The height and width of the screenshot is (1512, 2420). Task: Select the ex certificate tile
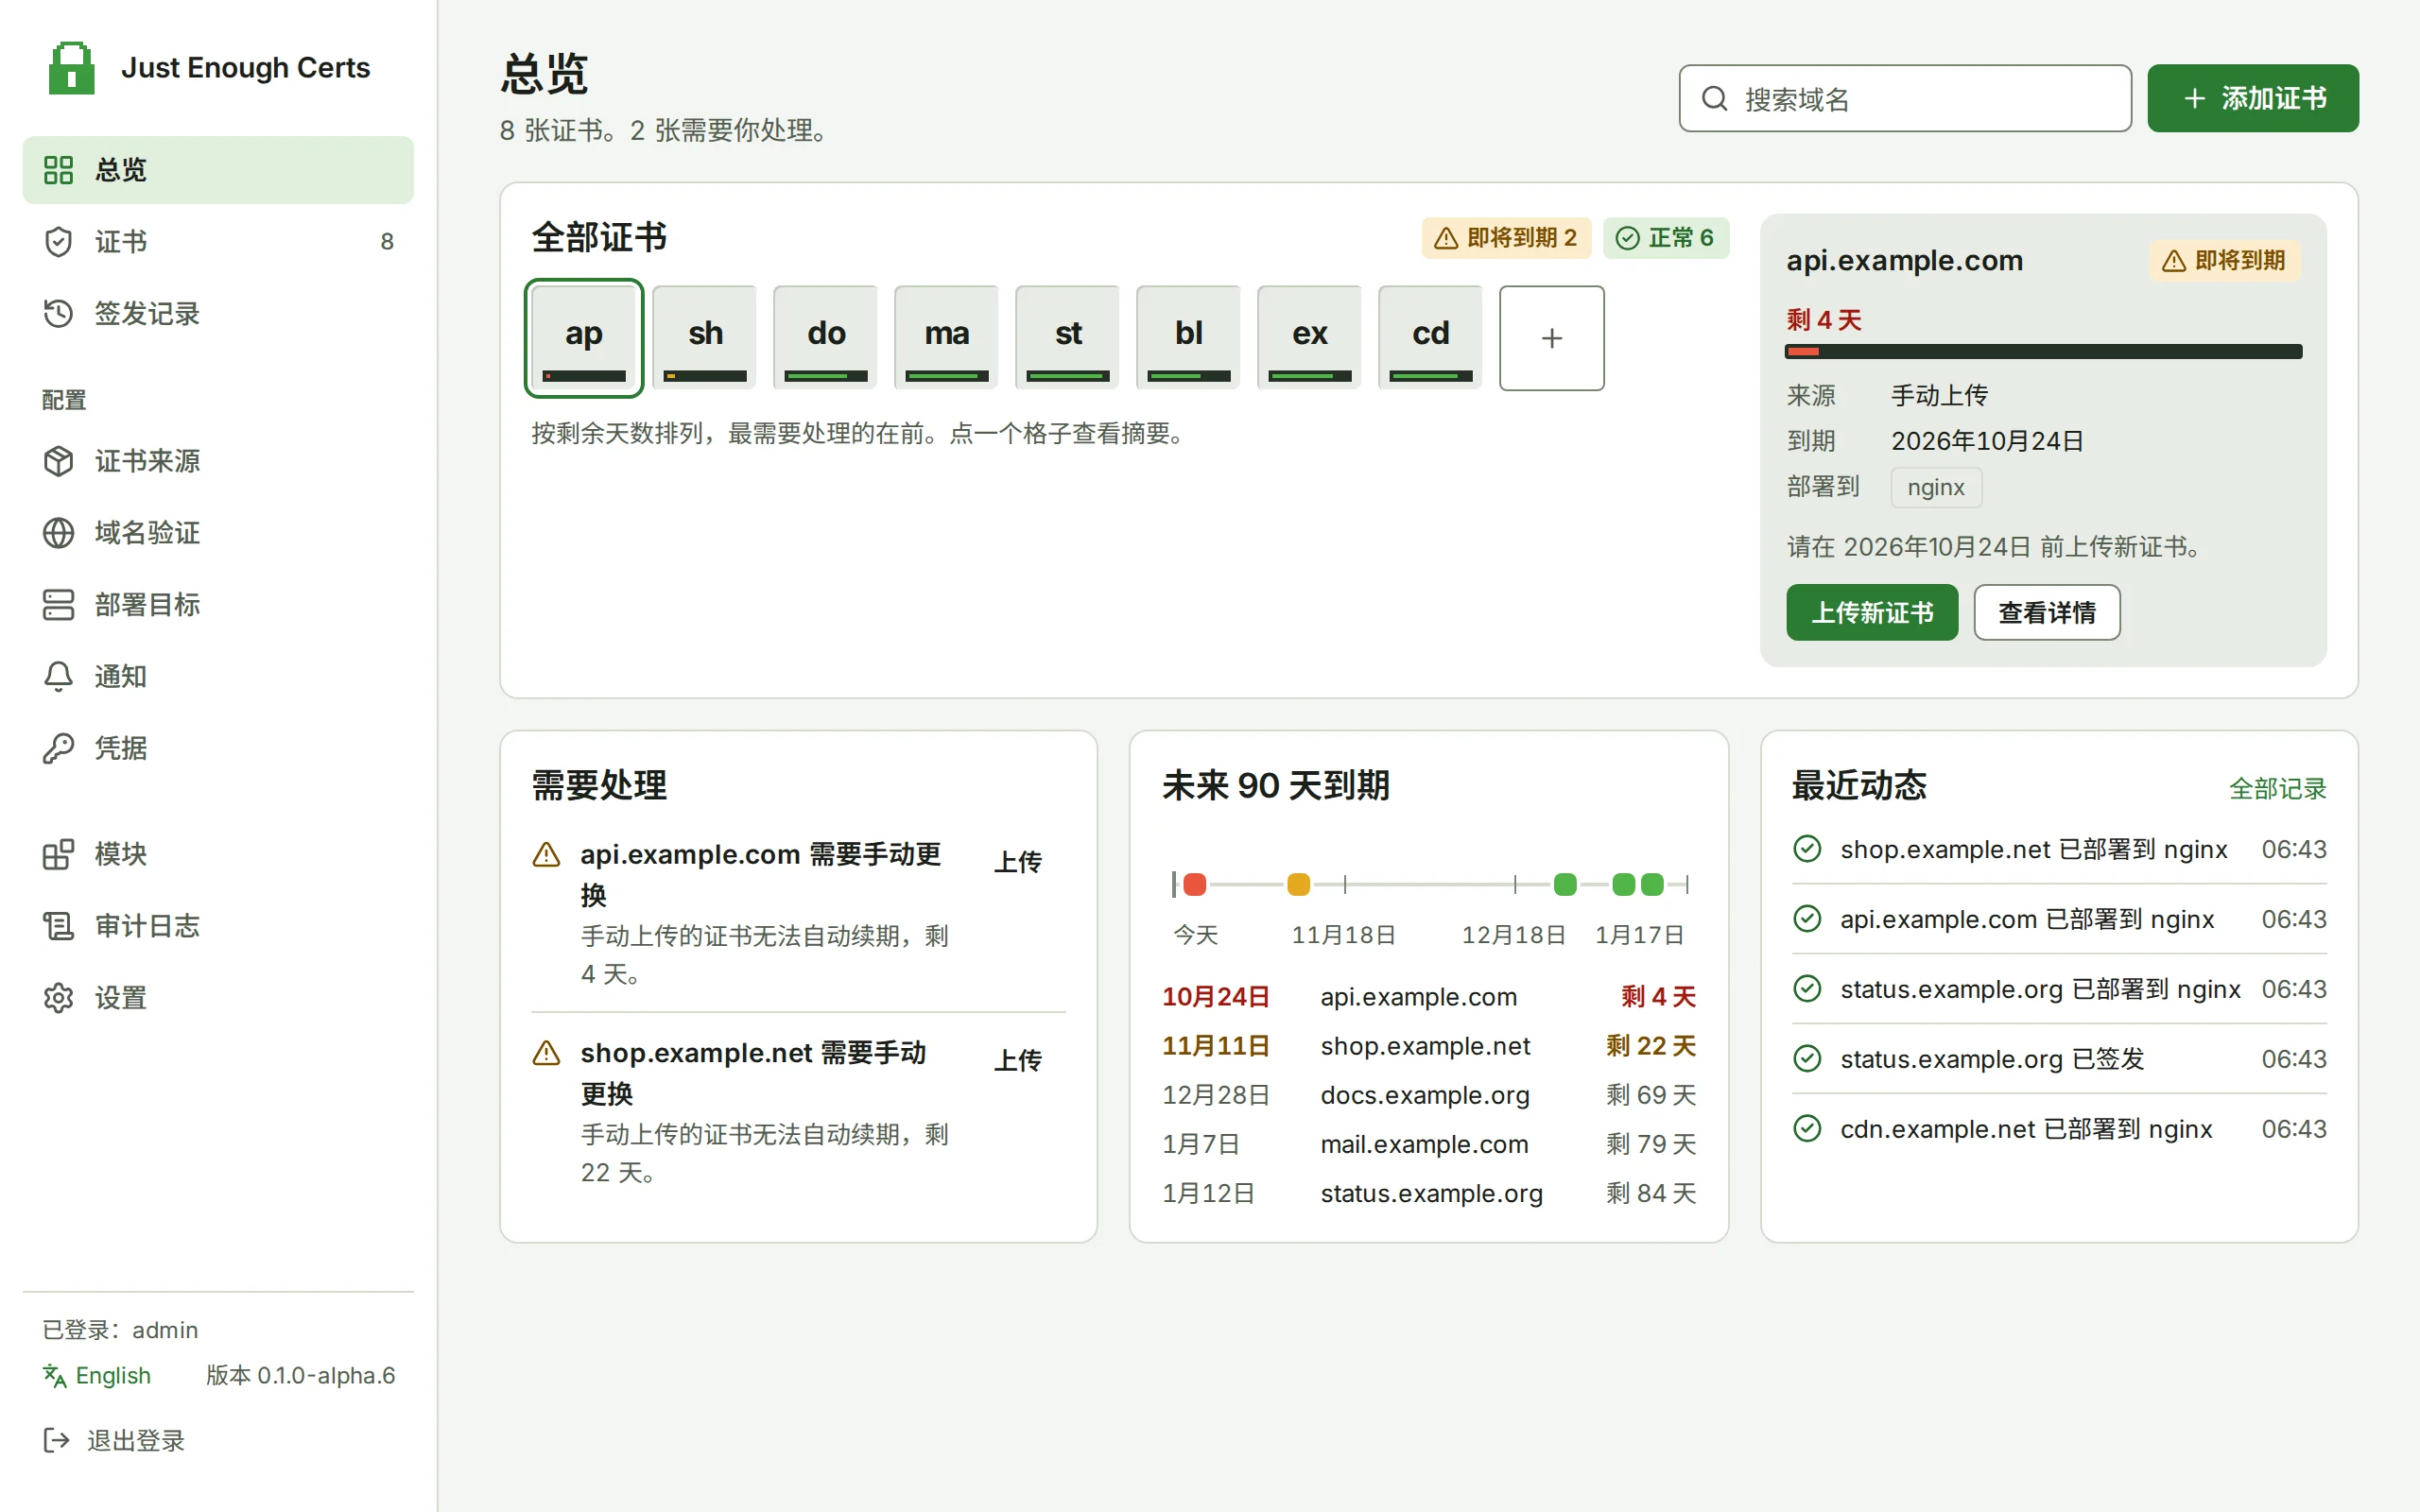pyautogui.click(x=1310, y=338)
